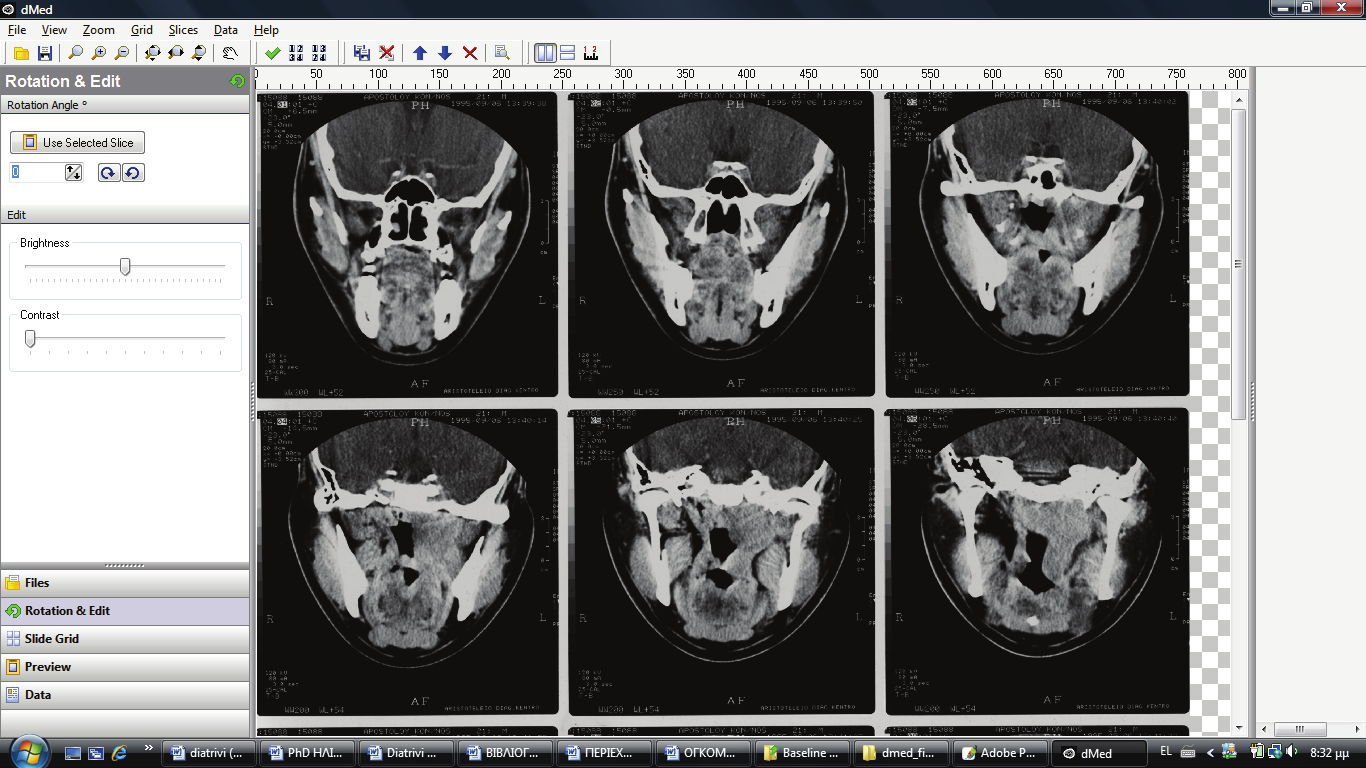The width and height of the screenshot is (1366, 768).
Task: Switch to the Adobe taskbar window
Action: 1001,753
